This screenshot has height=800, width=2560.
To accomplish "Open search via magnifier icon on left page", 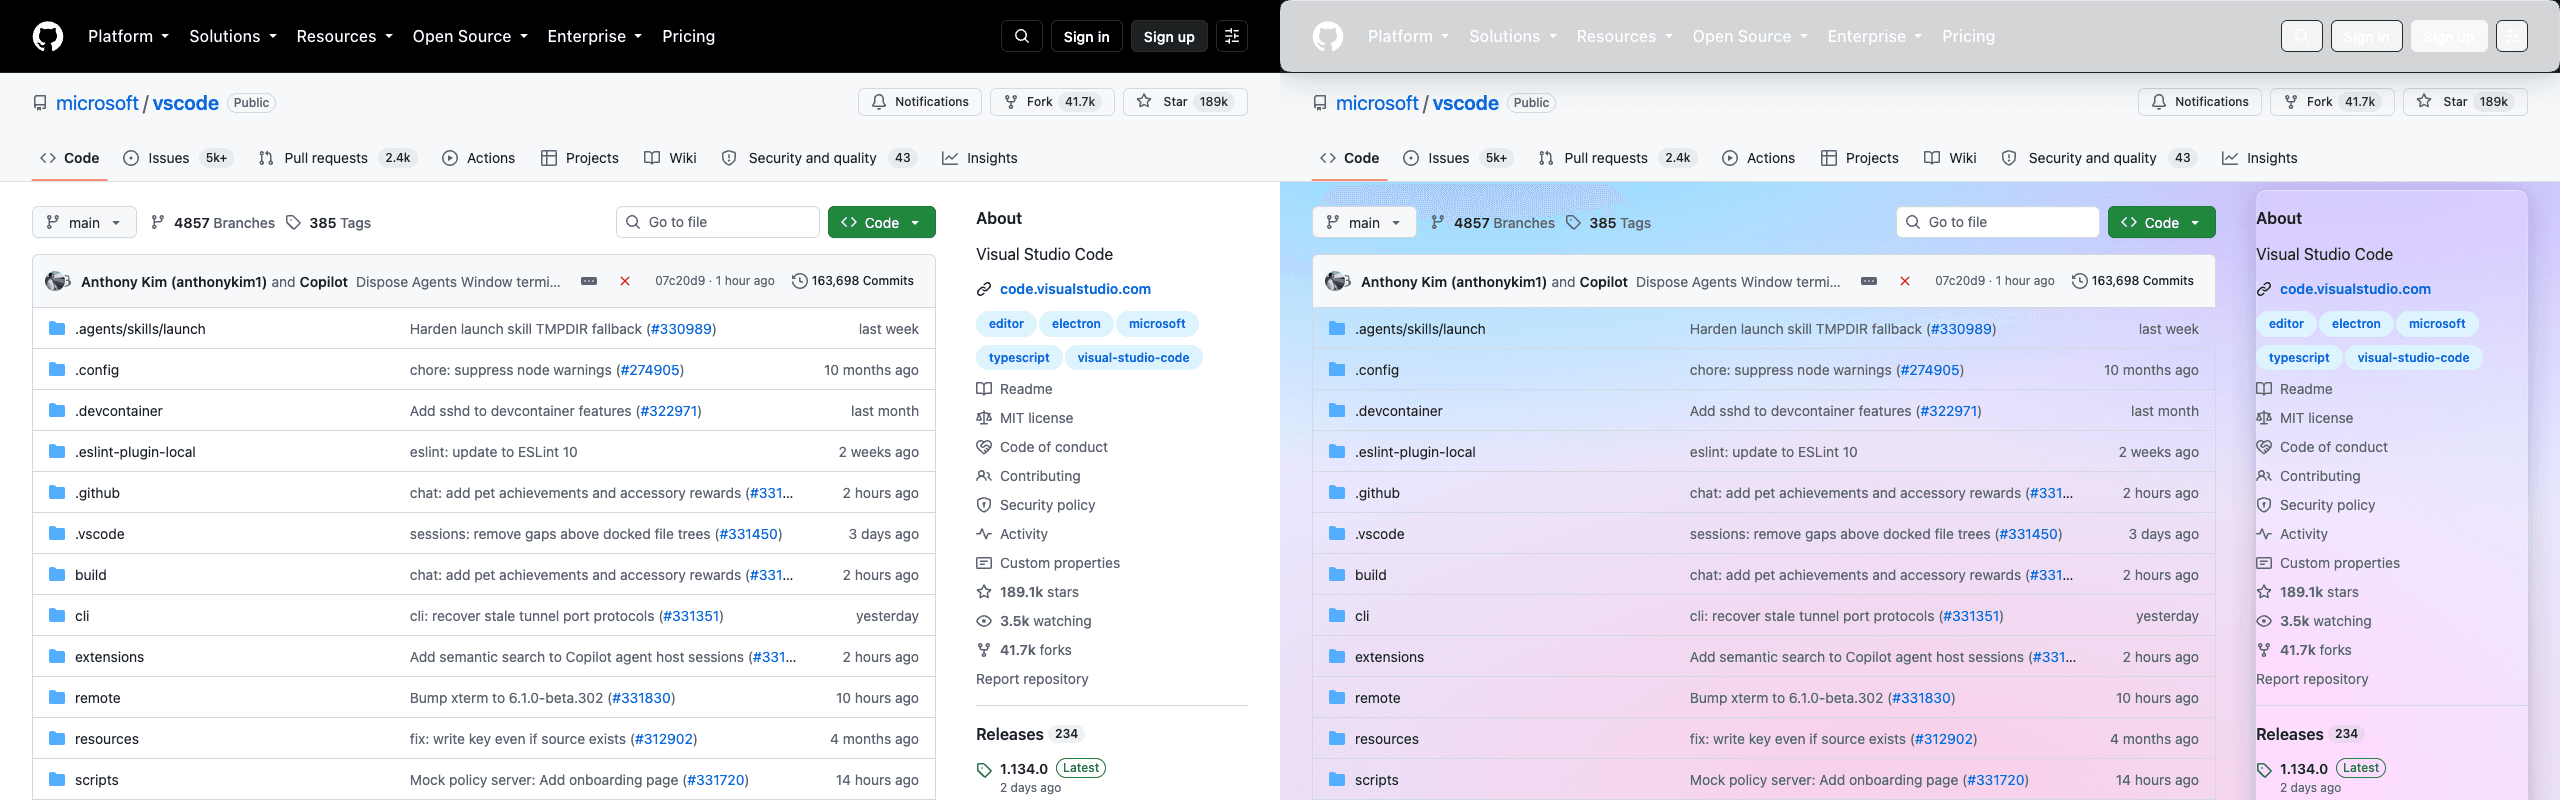I will tap(1021, 36).
